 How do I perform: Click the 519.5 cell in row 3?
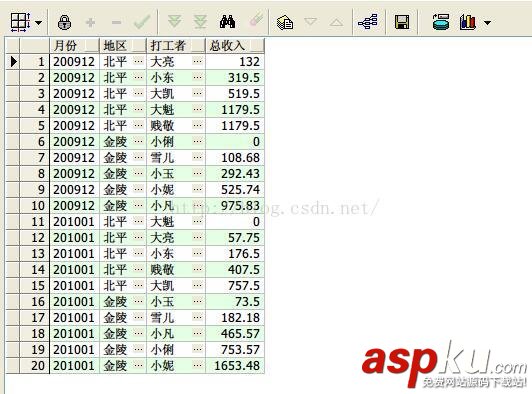pyautogui.click(x=235, y=93)
